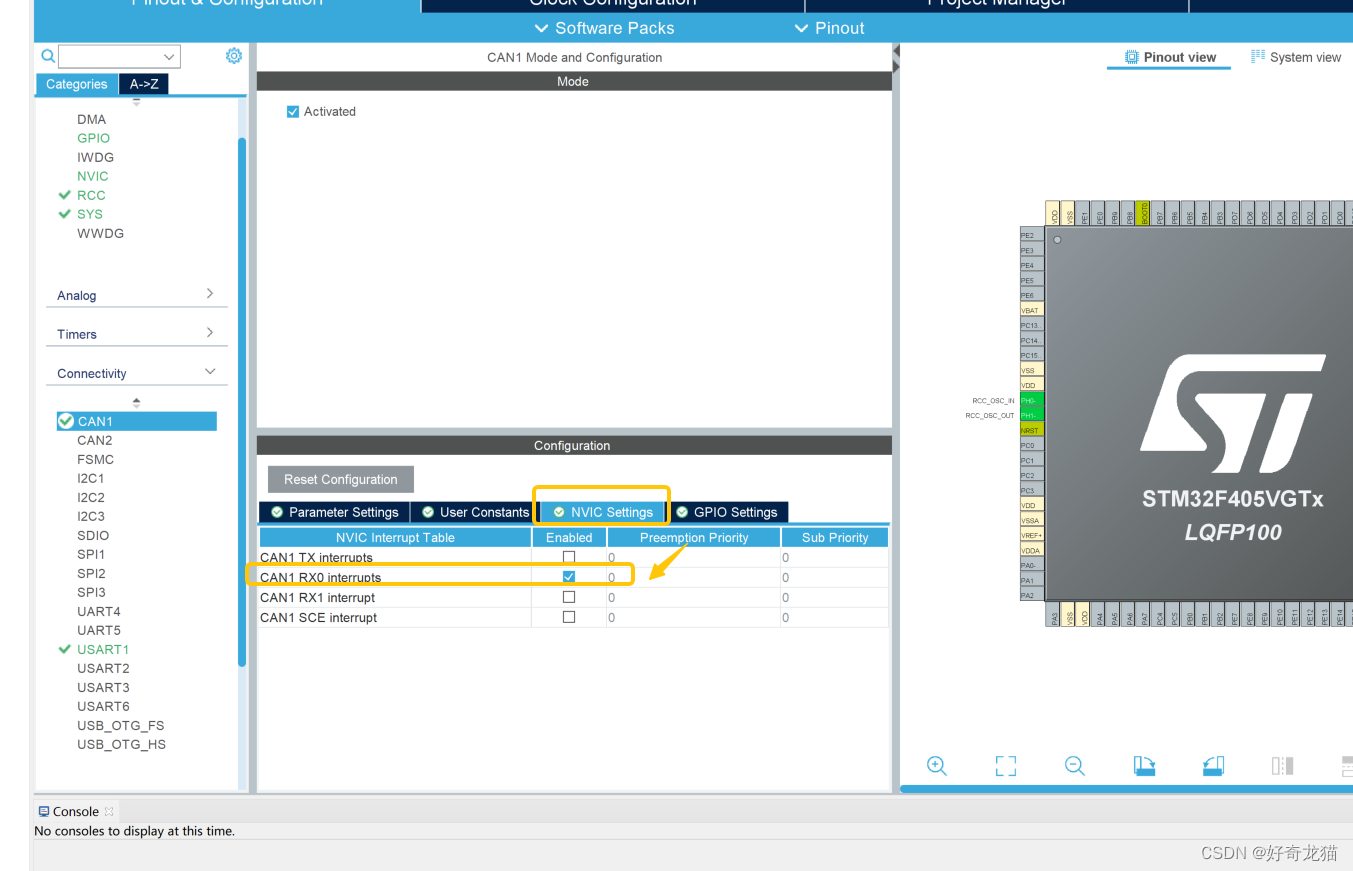Viewport: 1353px width, 871px height.
Task: Click the categories panel vertical scrollbar
Action: (x=242, y=400)
